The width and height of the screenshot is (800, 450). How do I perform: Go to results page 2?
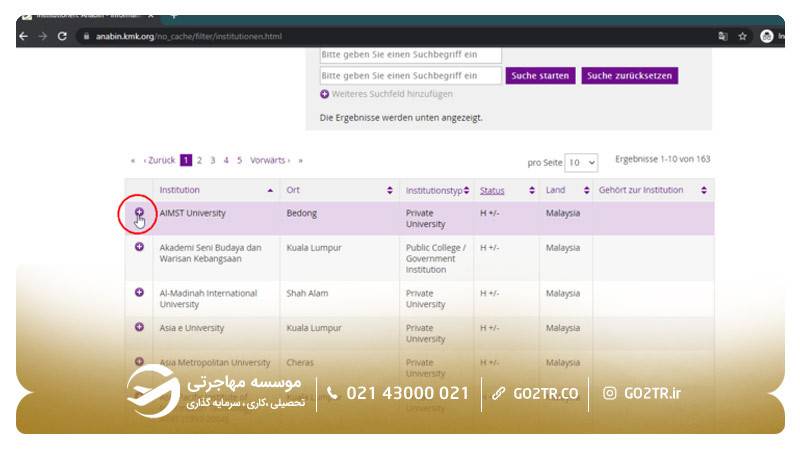[x=199, y=160]
